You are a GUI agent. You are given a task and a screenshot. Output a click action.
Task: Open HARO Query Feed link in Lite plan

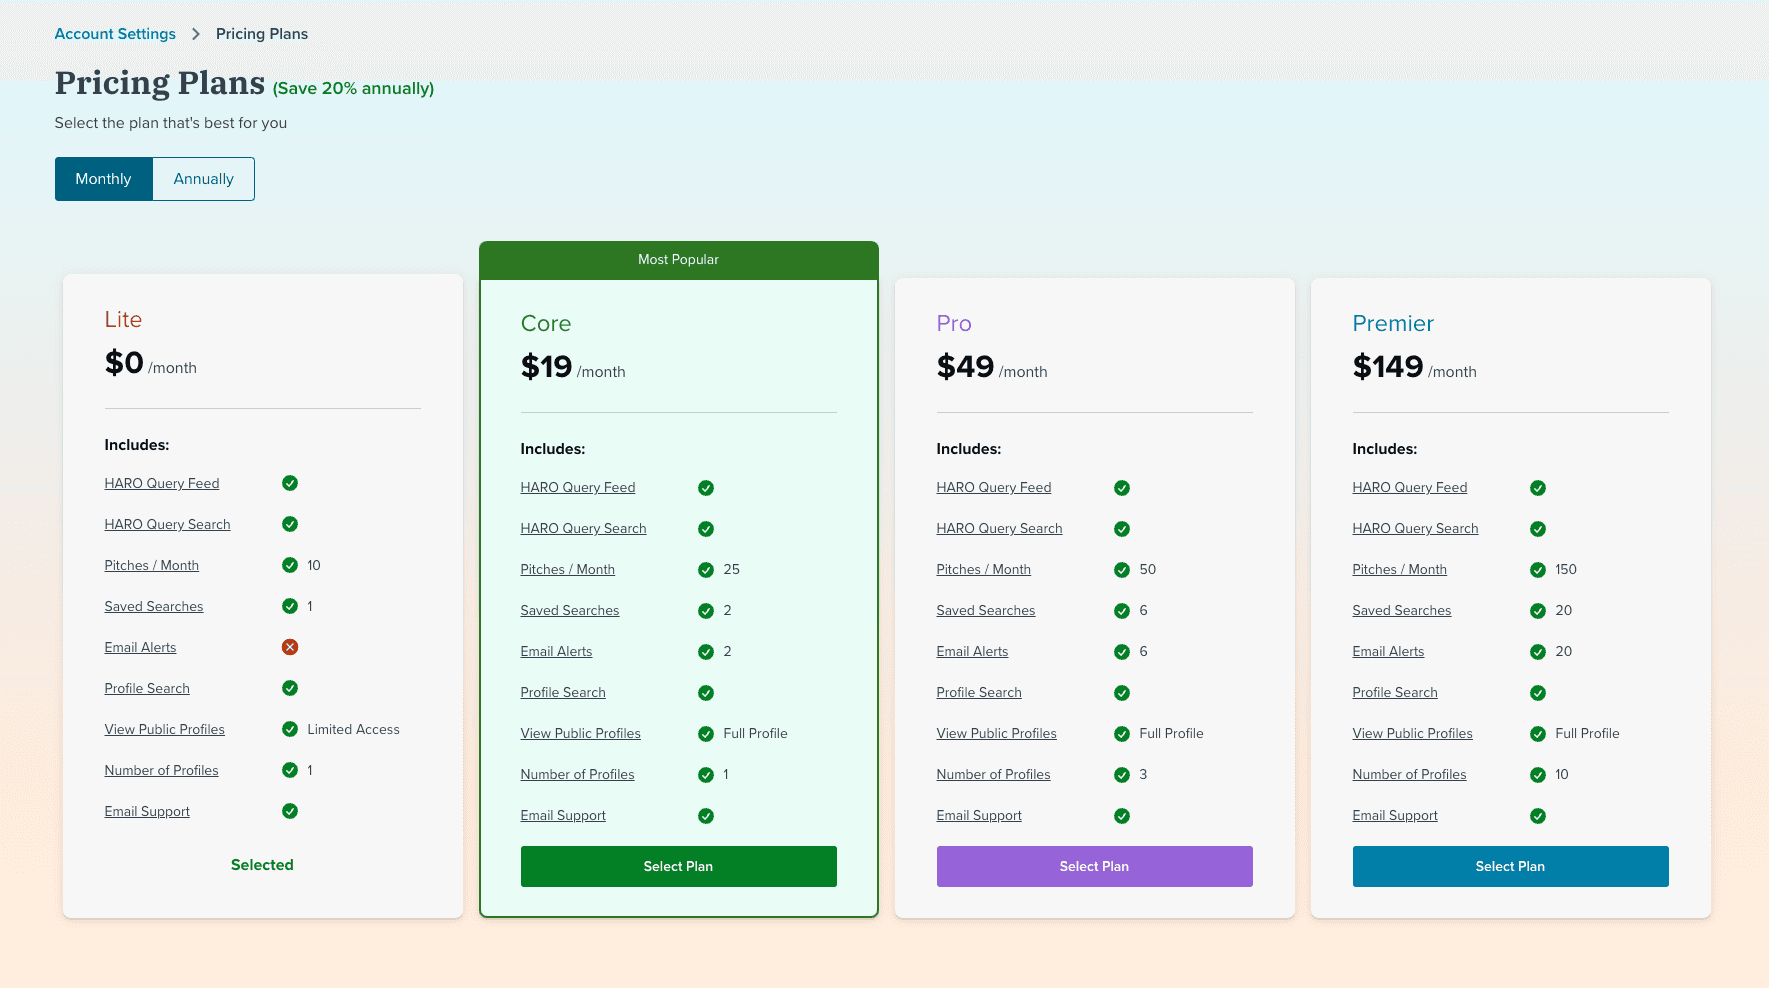tap(162, 483)
